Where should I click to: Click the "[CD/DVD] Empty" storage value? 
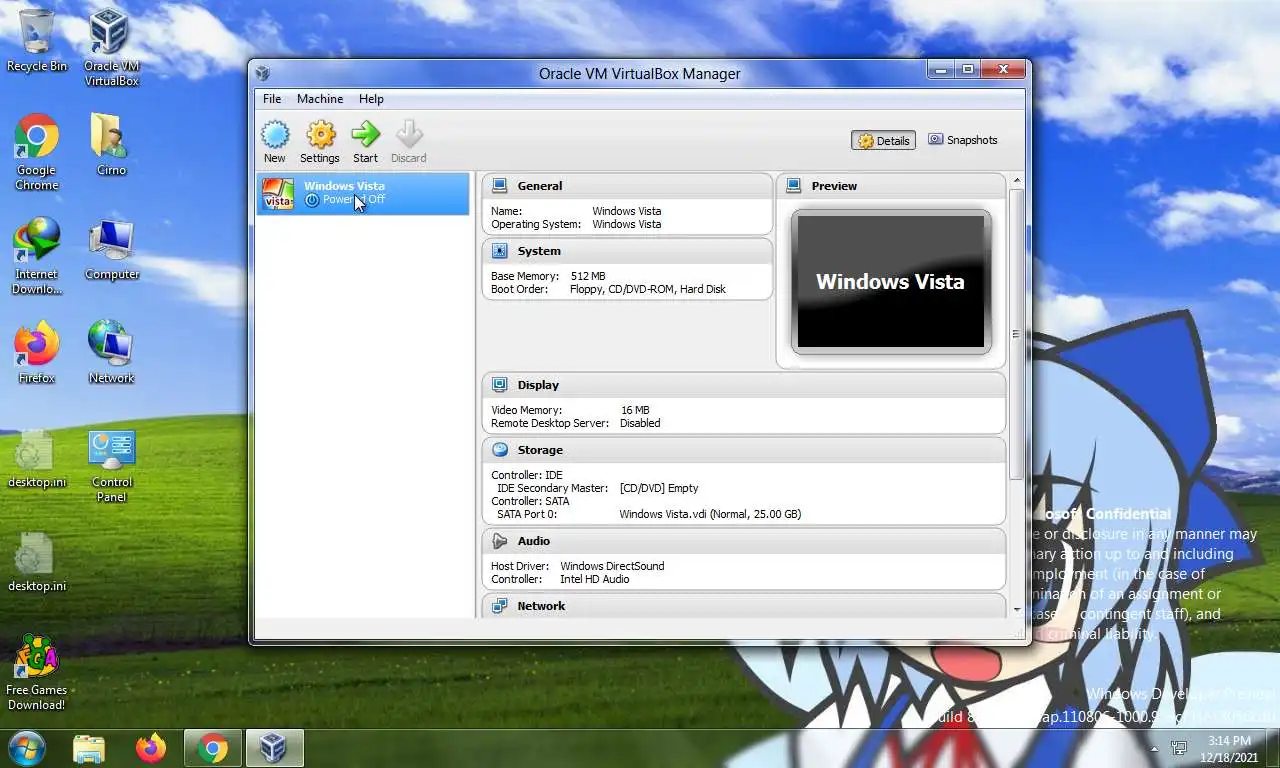tap(659, 488)
